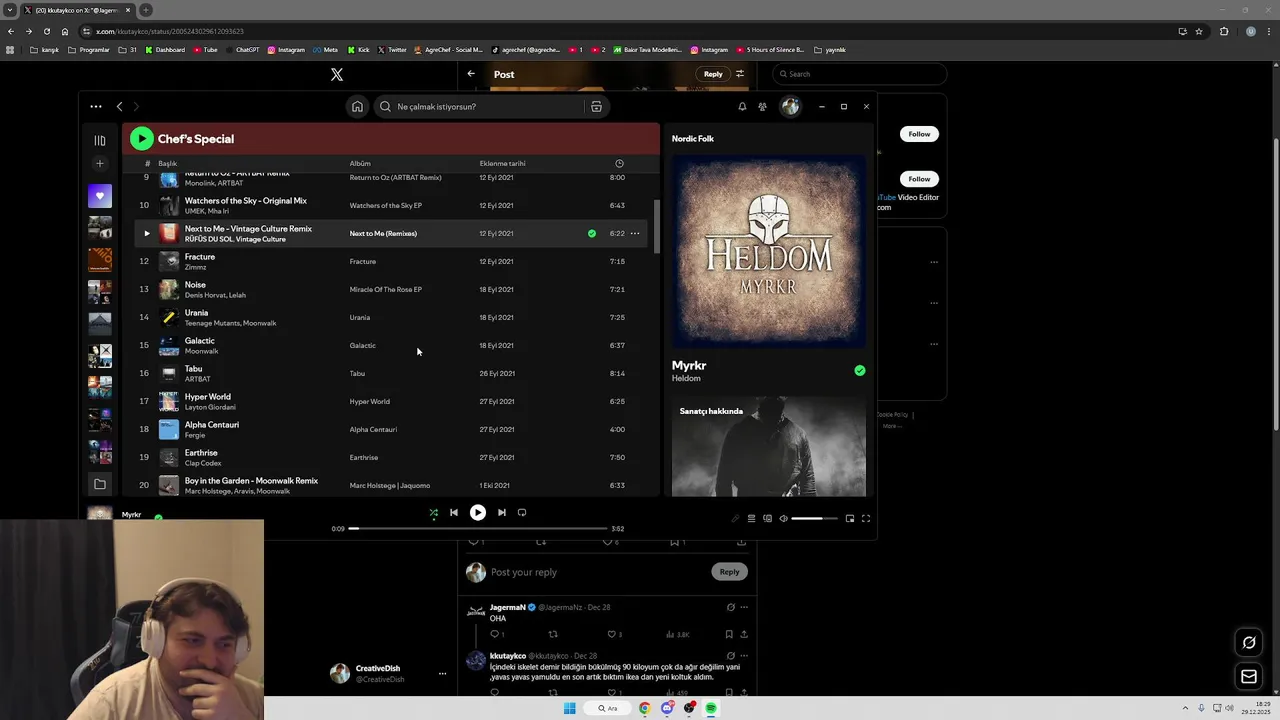The height and width of the screenshot is (720, 1280).
Task: Open JagermaN profile link
Action: [508, 607]
